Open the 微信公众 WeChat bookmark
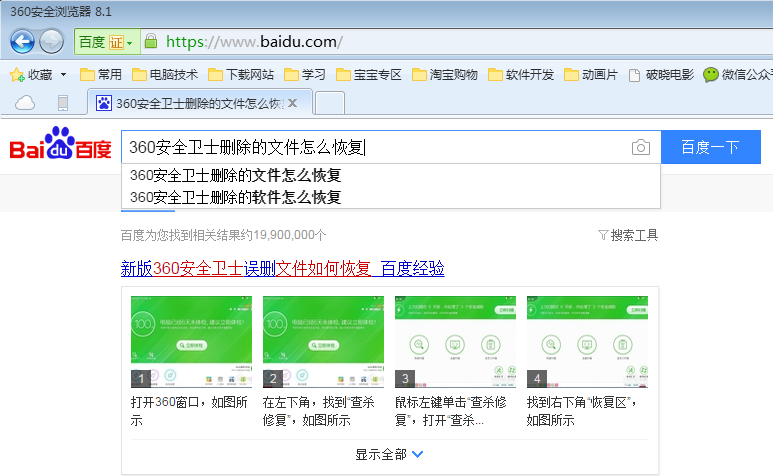Screen dimensions: 773x476 coord(738,75)
